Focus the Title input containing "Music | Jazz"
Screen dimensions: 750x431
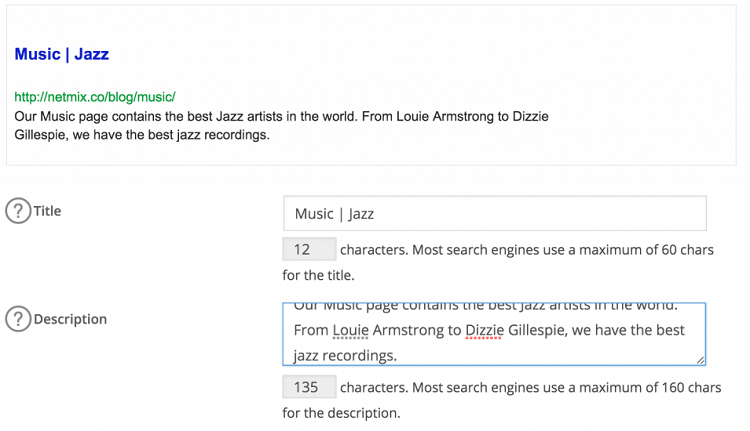(x=494, y=213)
